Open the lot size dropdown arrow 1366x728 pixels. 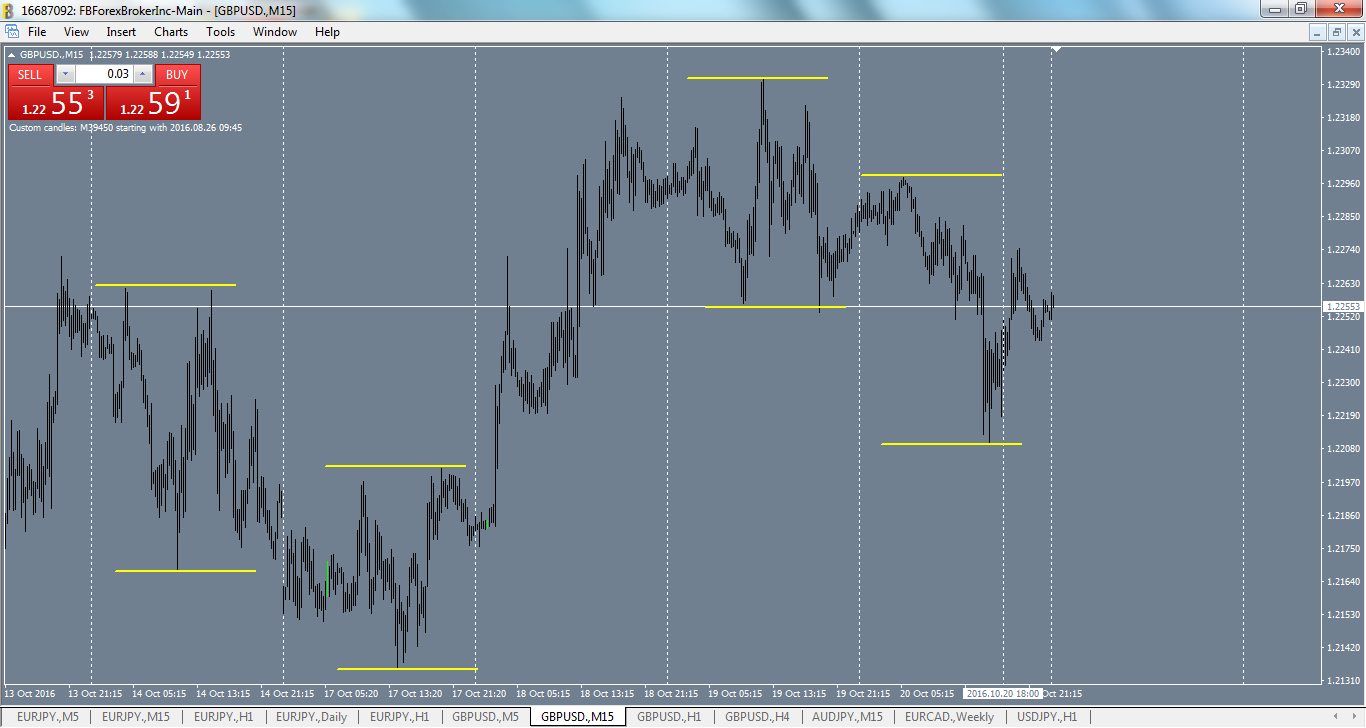pyautogui.click(x=64, y=74)
